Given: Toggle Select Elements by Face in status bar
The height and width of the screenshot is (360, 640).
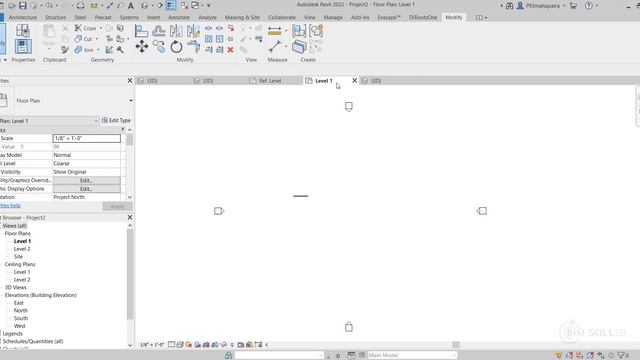Looking at the screenshot, I should (590, 356).
